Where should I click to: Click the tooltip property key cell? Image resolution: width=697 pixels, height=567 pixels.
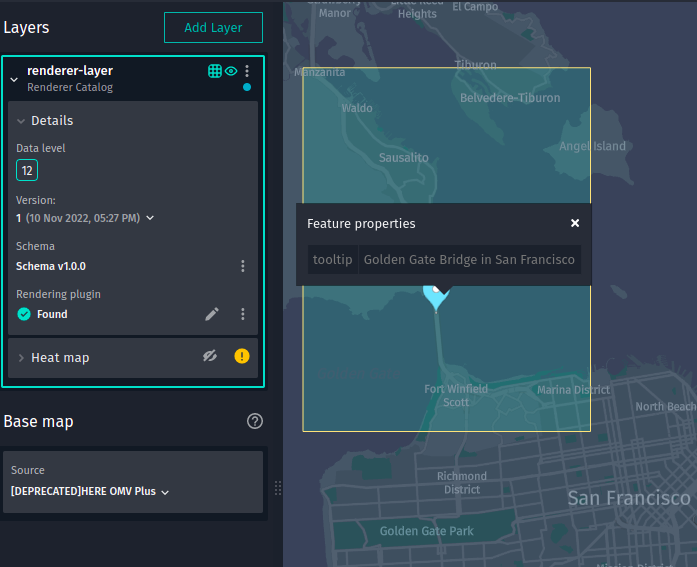tap(332, 260)
